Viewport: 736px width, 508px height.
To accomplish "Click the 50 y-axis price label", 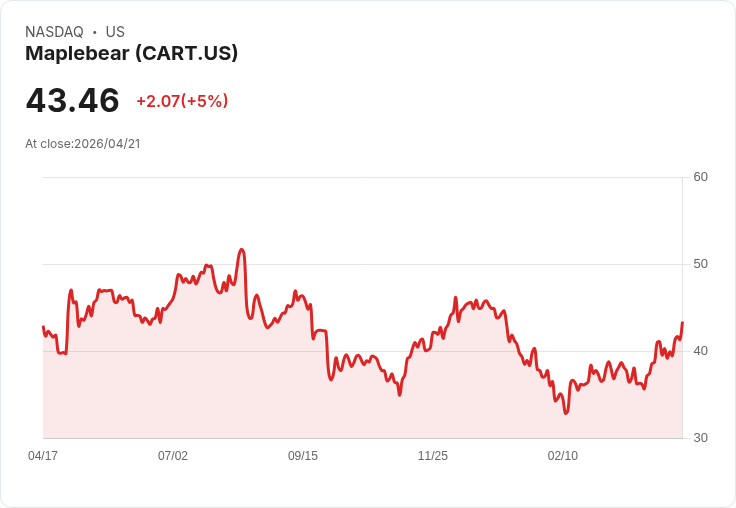I will pos(700,264).
